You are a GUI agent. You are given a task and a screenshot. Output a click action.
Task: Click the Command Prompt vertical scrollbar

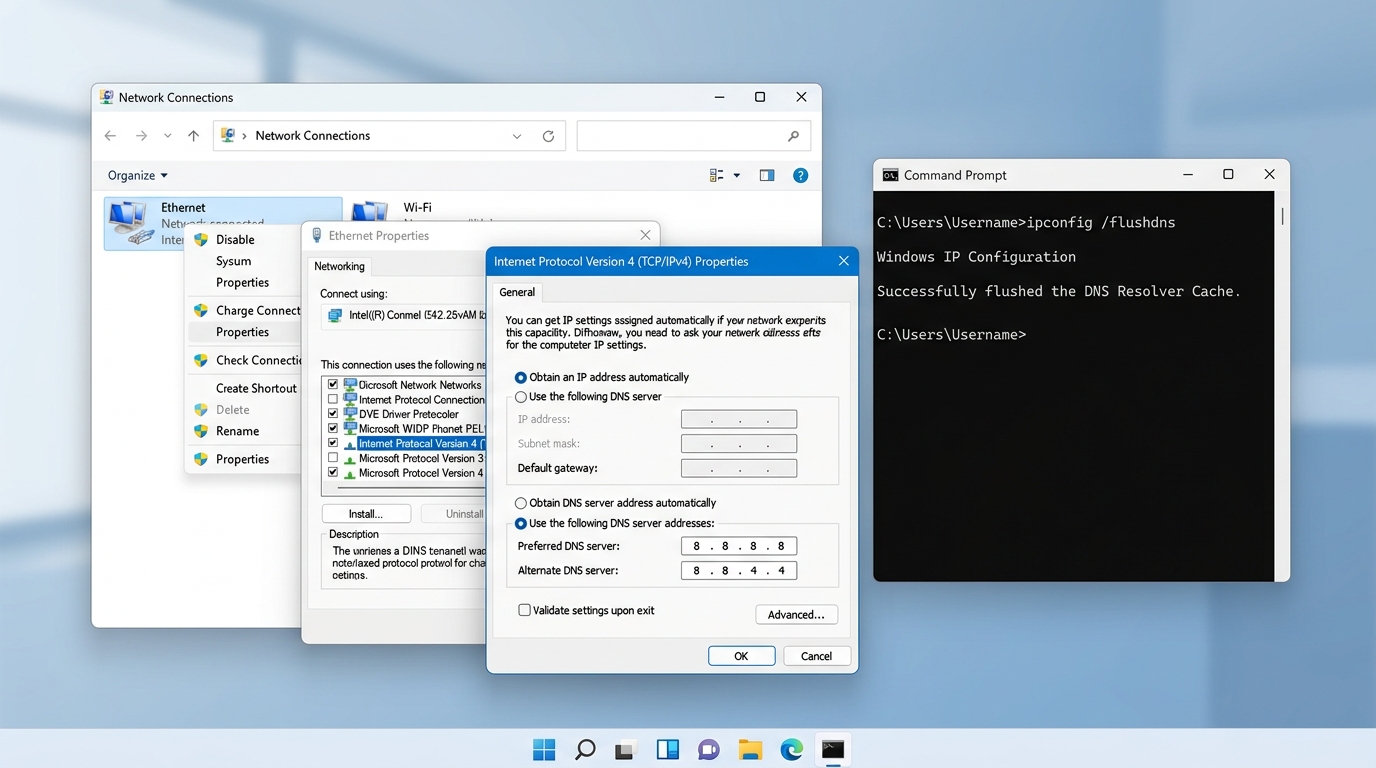click(x=1282, y=216)
